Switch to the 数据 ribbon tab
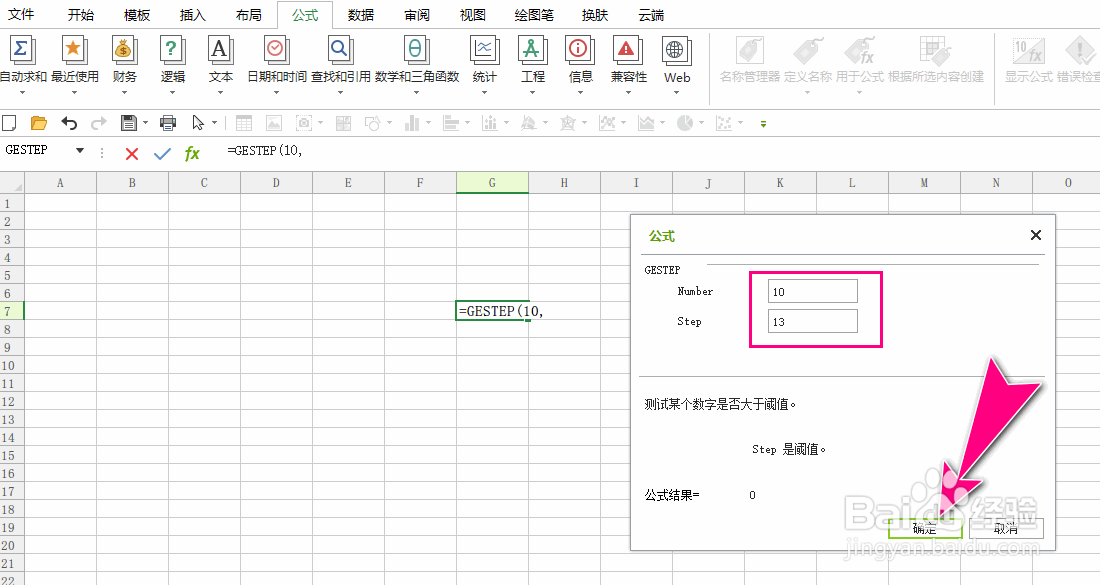 (361, 15)
